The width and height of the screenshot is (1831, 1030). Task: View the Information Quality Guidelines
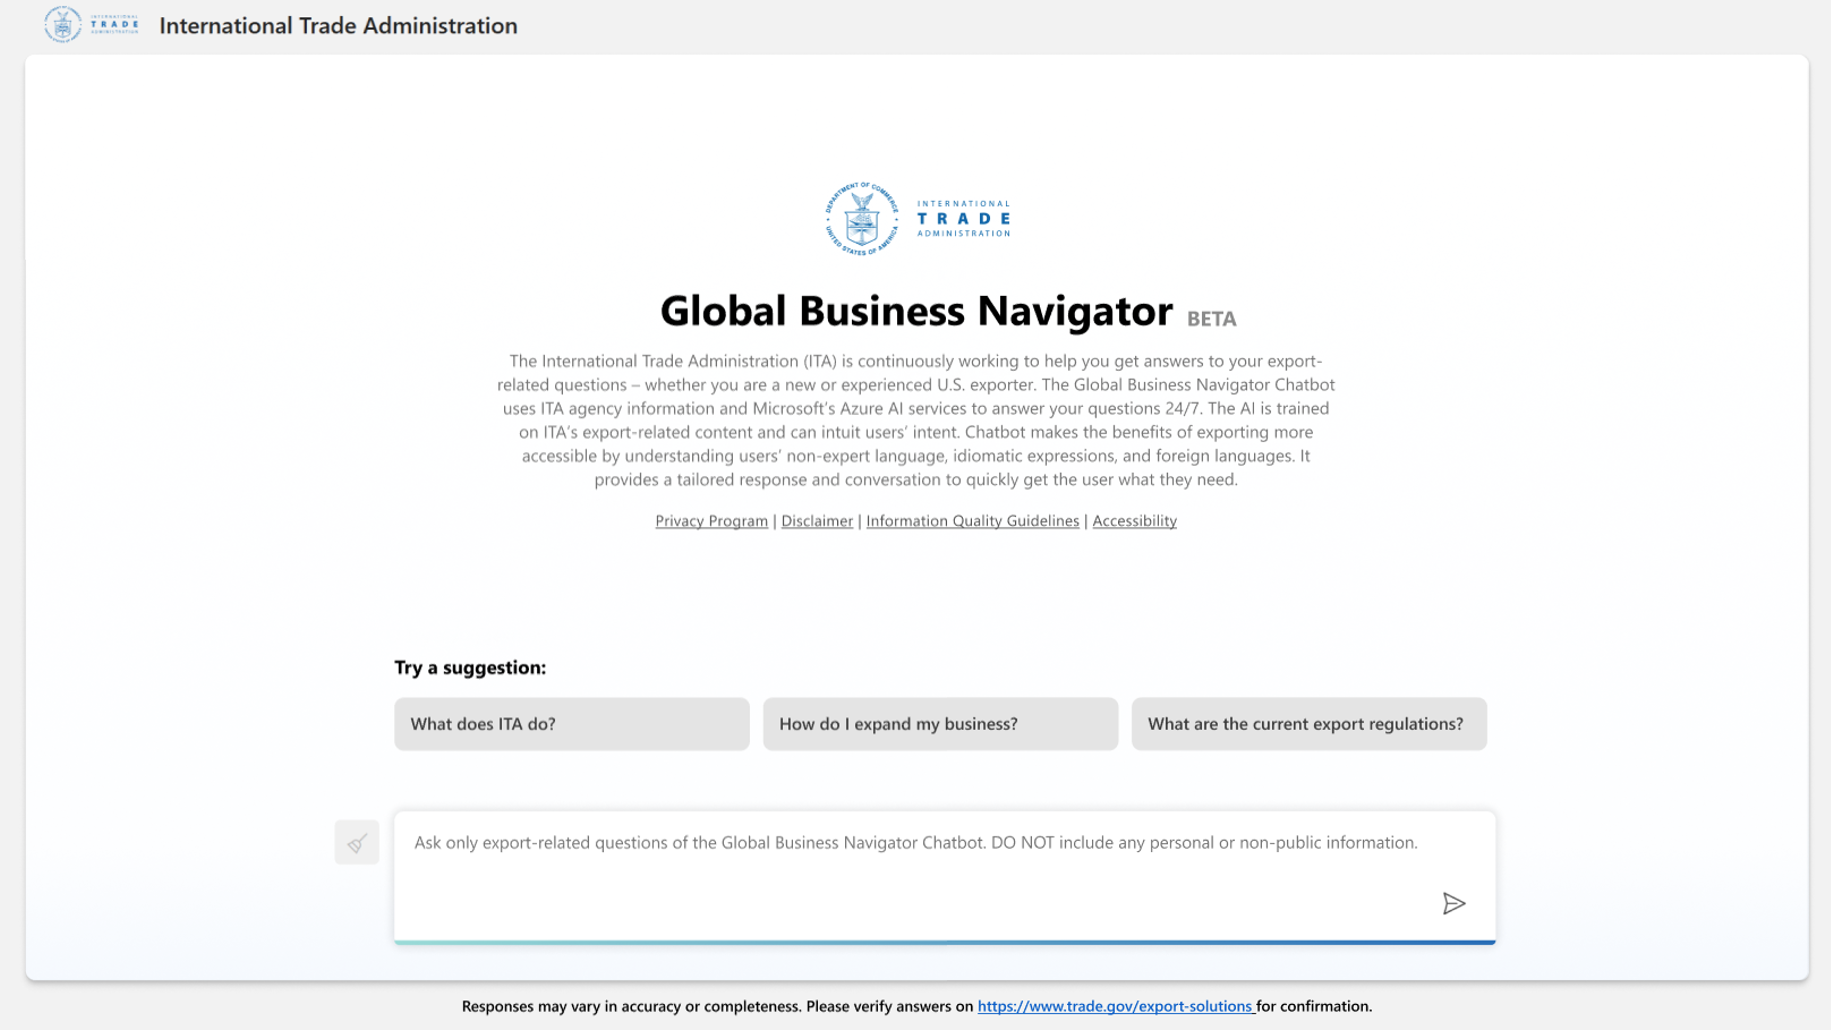(x=971, y=521)
